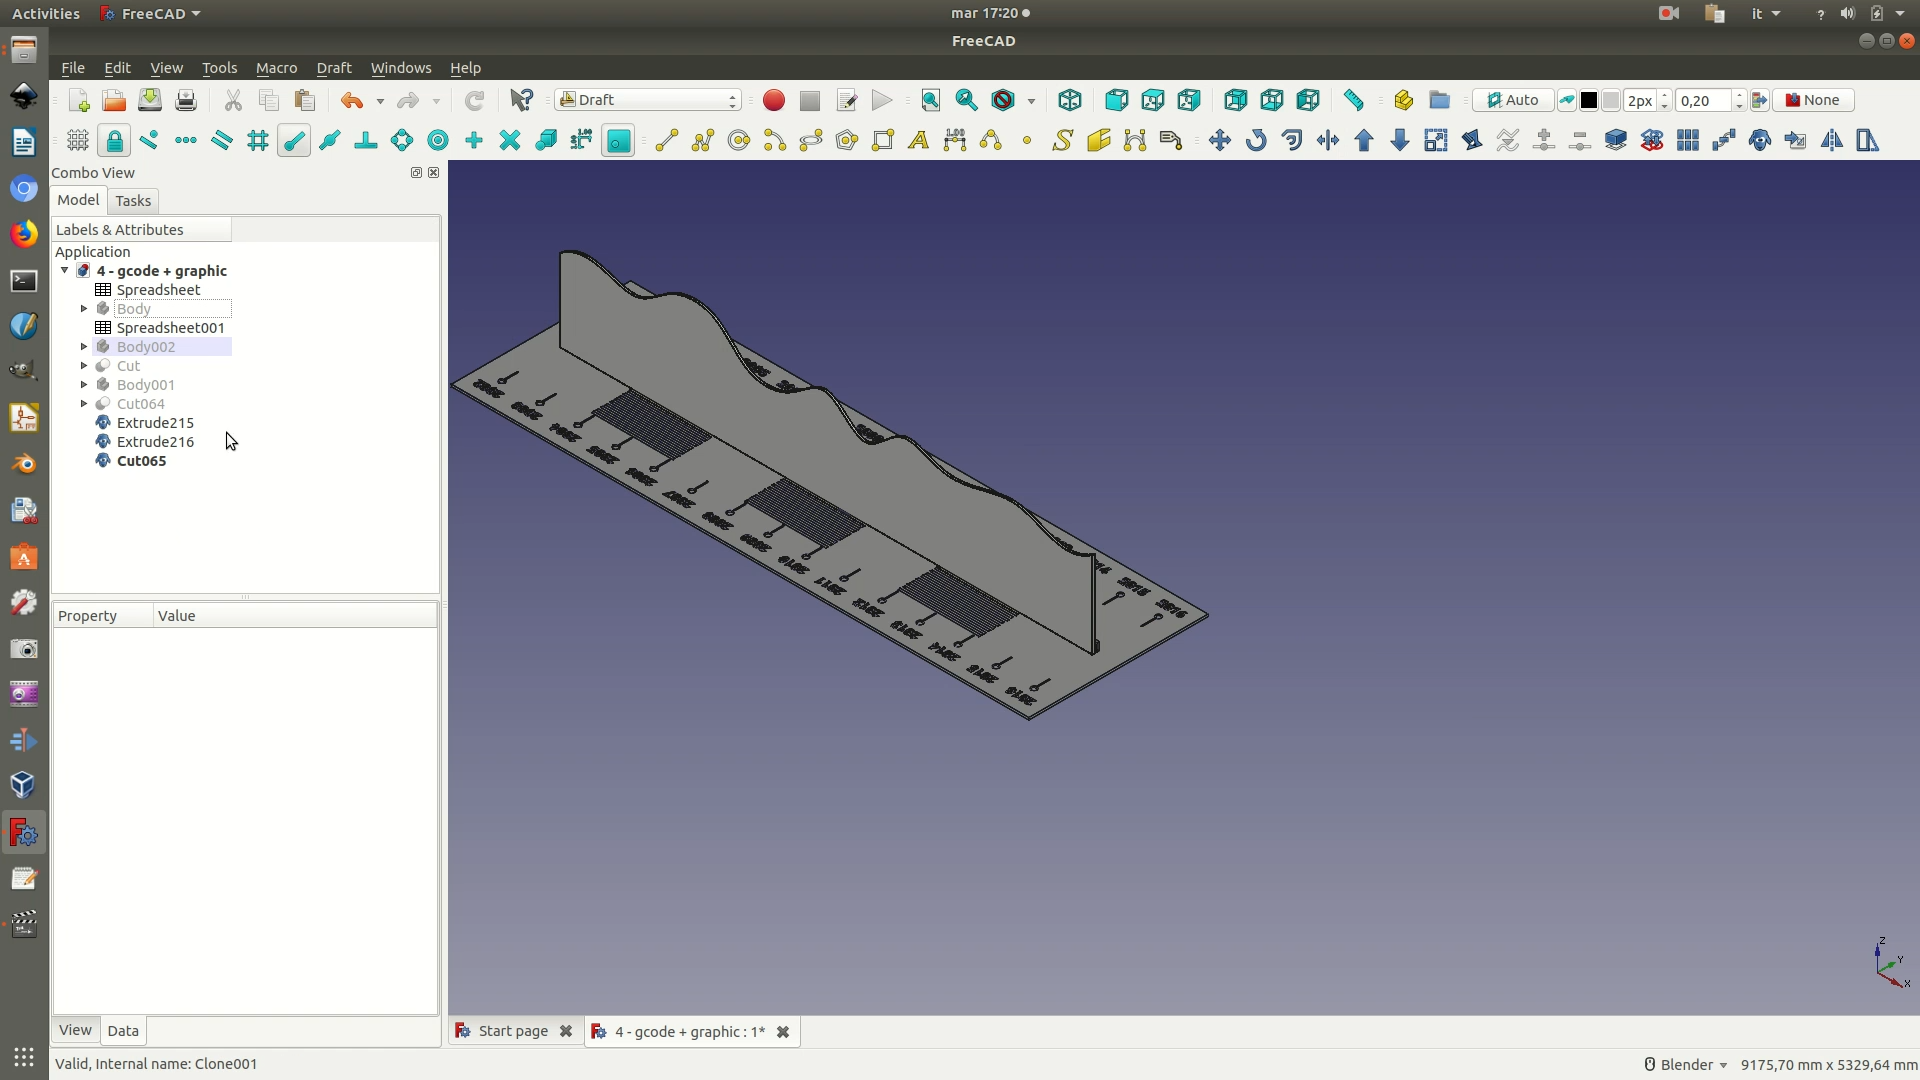1920x1080 pixels.
Task: Toggle snap to perpendicular
Action: 366,140
